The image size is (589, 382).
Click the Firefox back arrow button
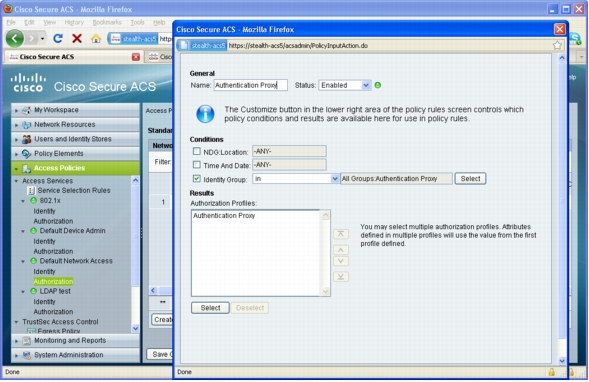[x=15, y=38]
